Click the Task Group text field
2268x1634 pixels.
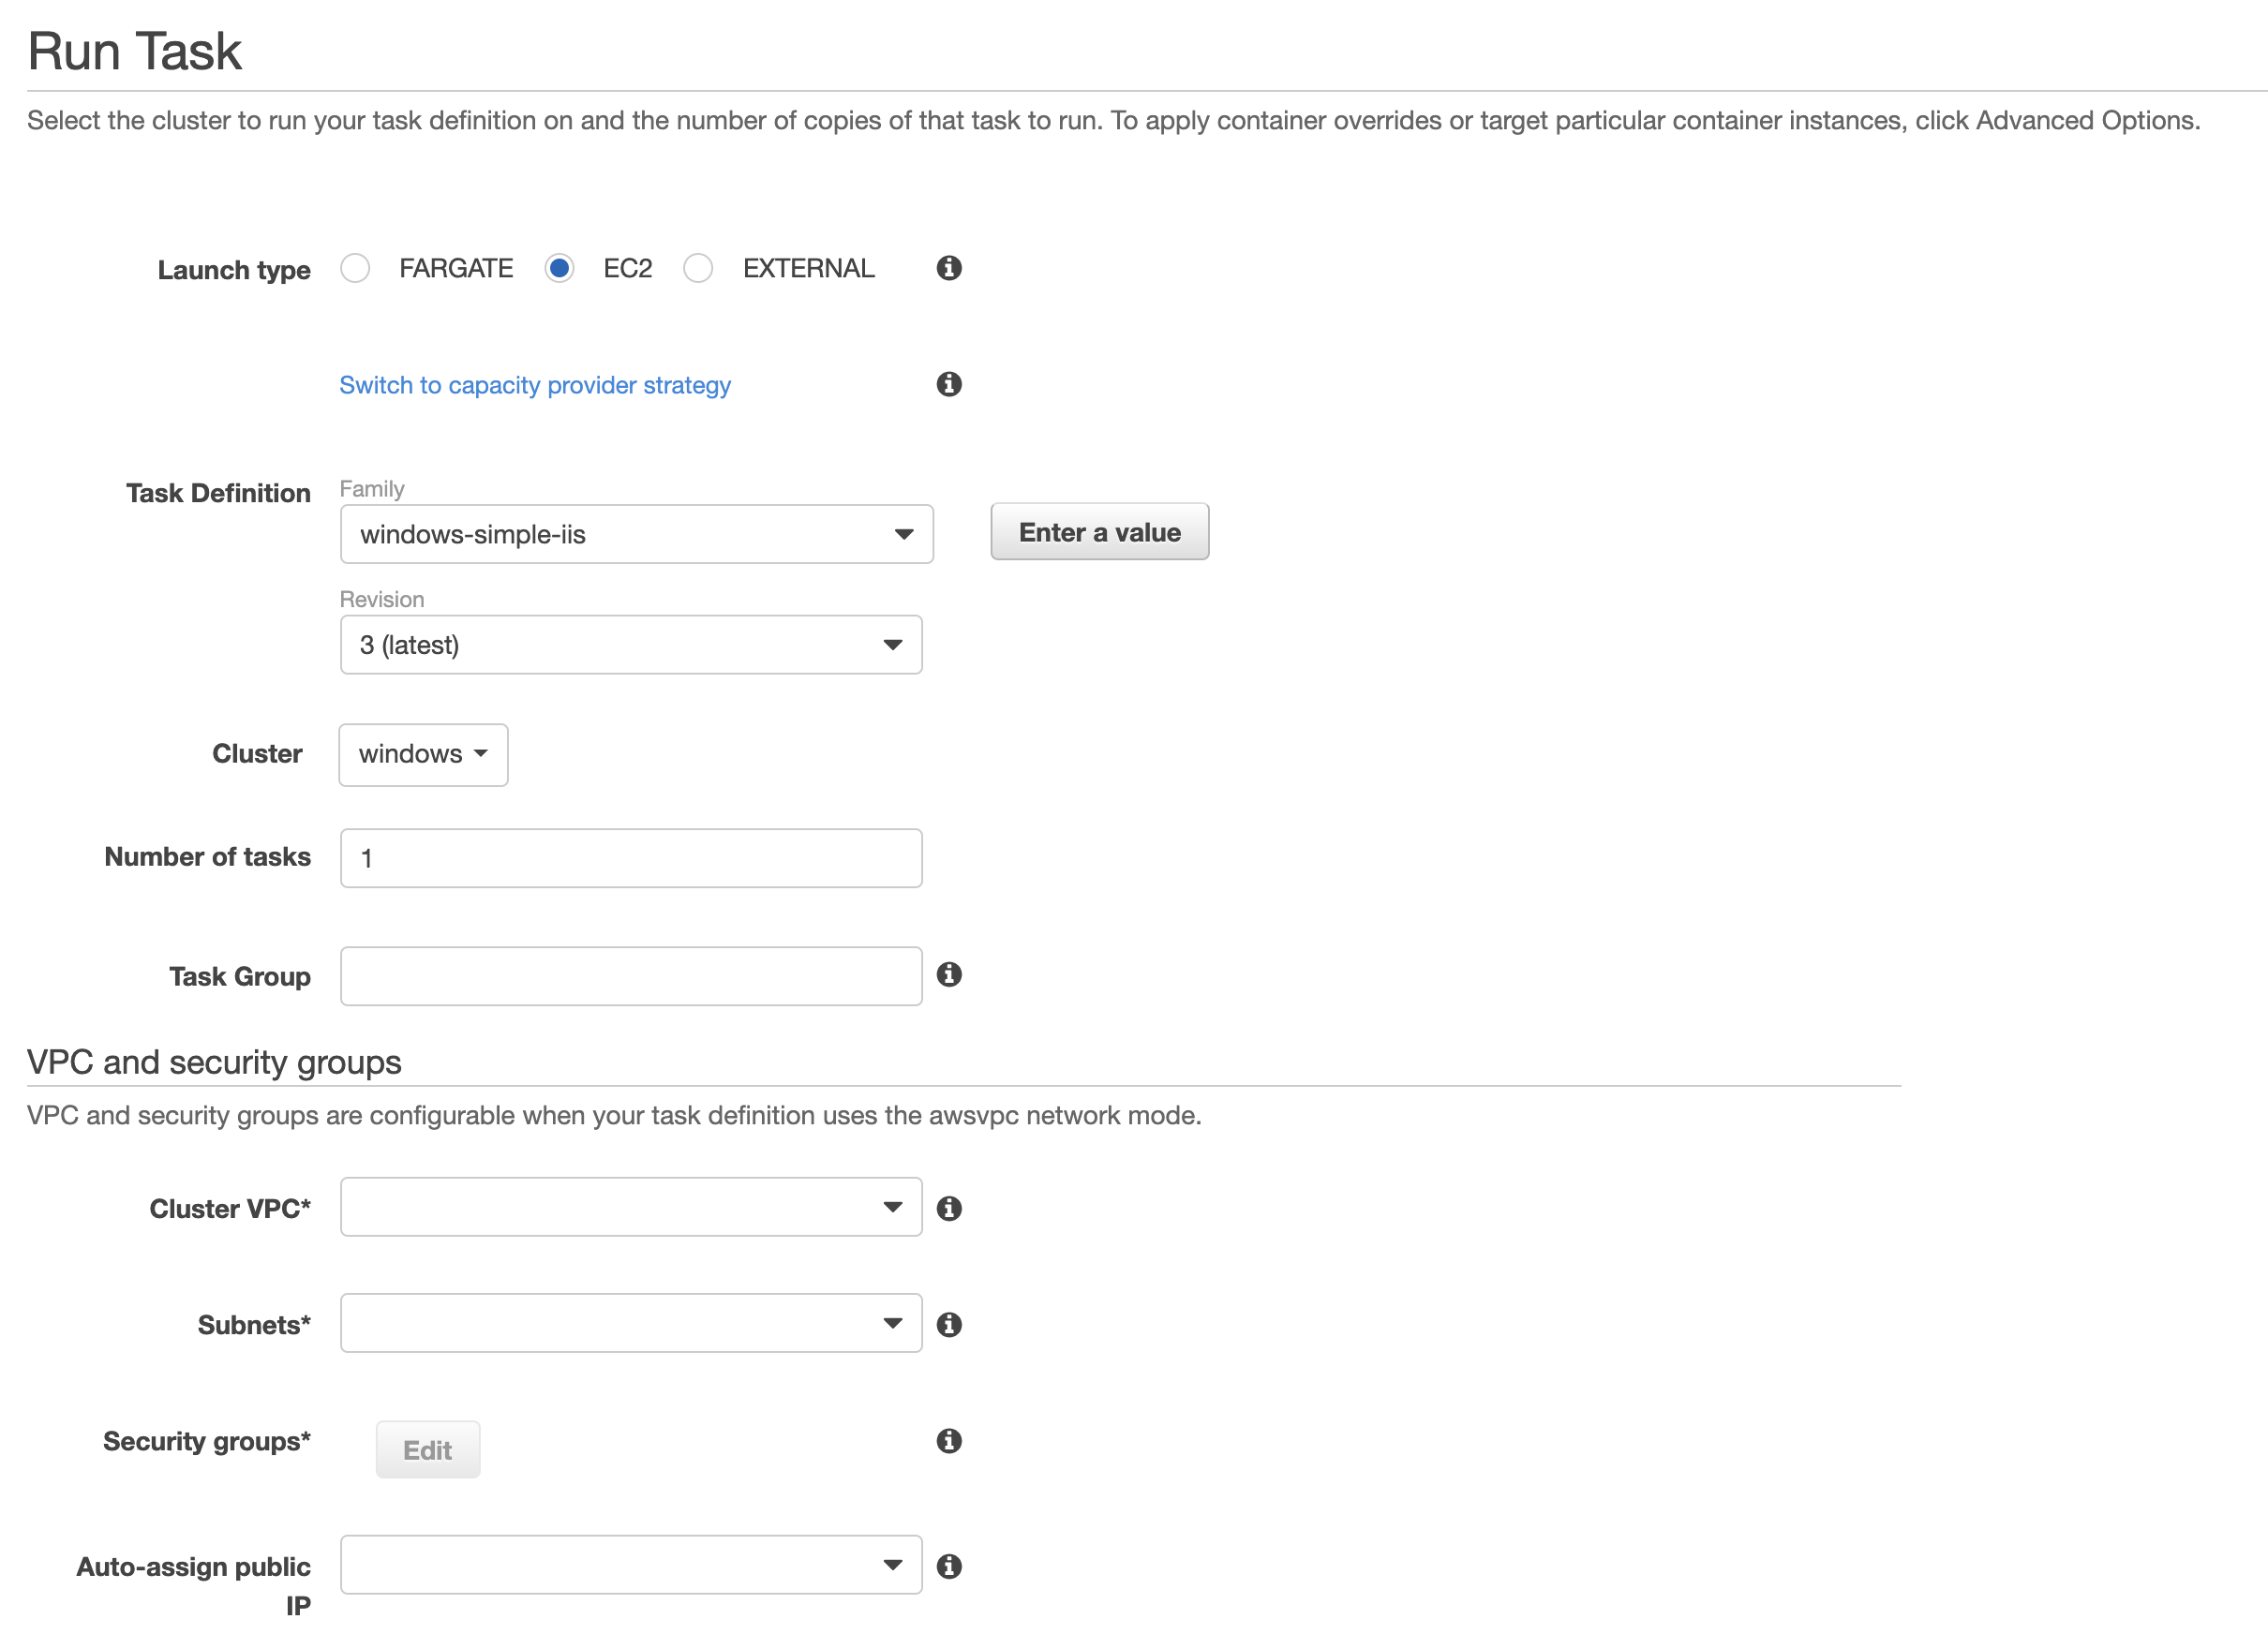630,976
